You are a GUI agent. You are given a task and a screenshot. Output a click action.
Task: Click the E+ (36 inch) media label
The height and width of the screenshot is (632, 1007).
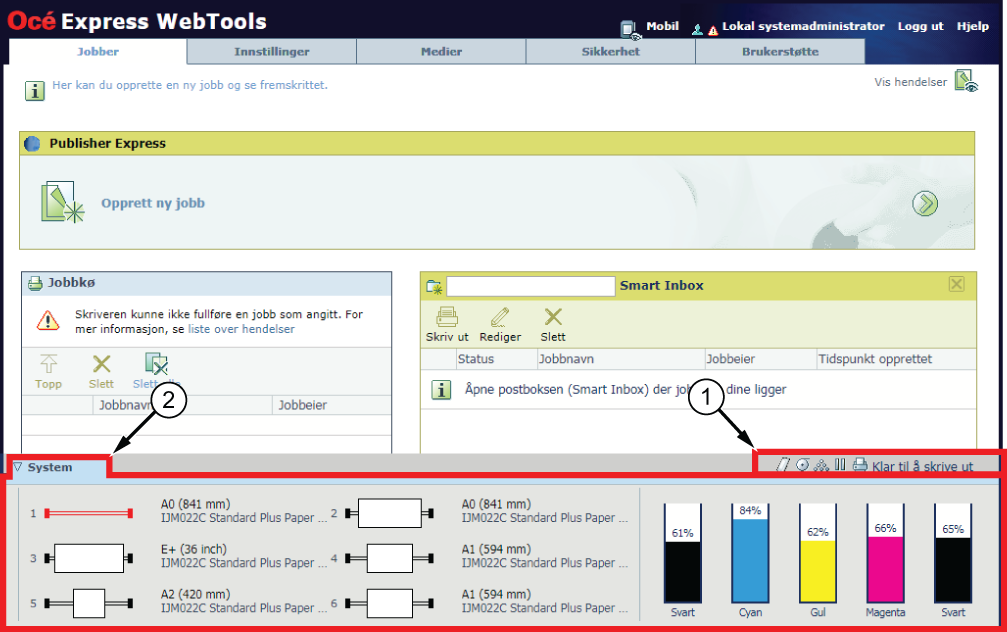coord(194,549)
